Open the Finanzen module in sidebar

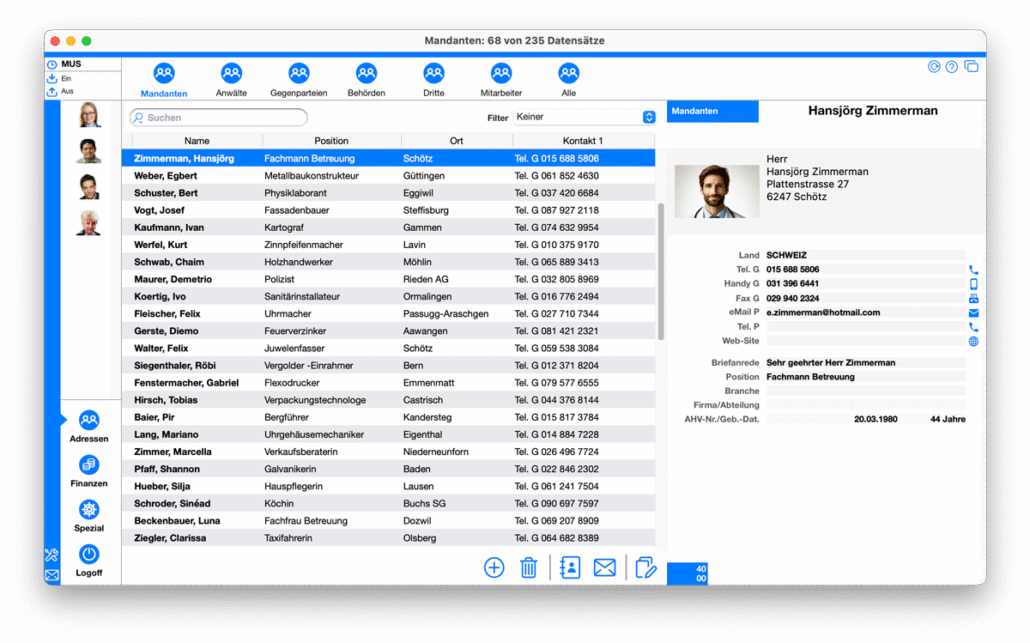pyautogui.click(x=89, y=471)
